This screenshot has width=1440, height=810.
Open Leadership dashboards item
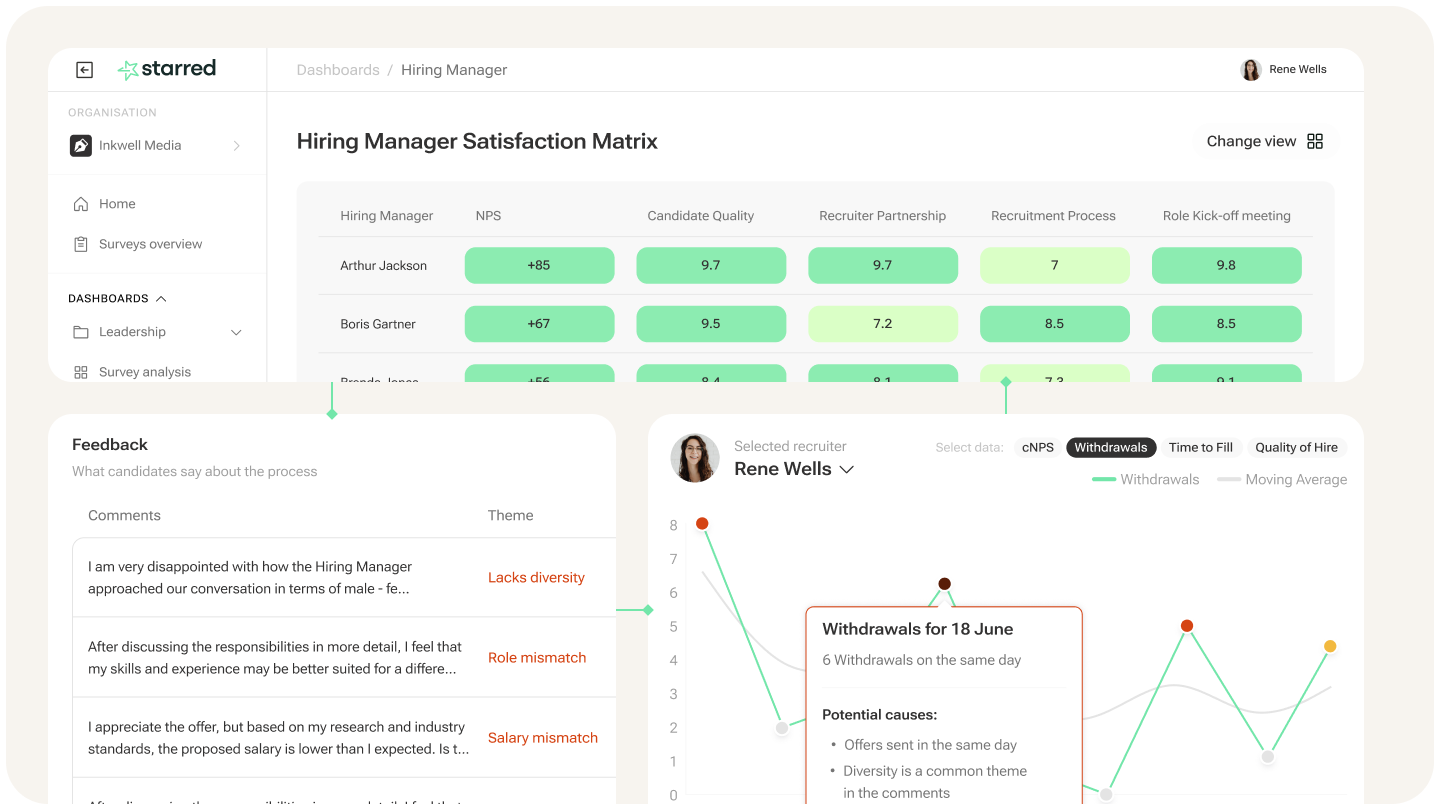point(132,332)
